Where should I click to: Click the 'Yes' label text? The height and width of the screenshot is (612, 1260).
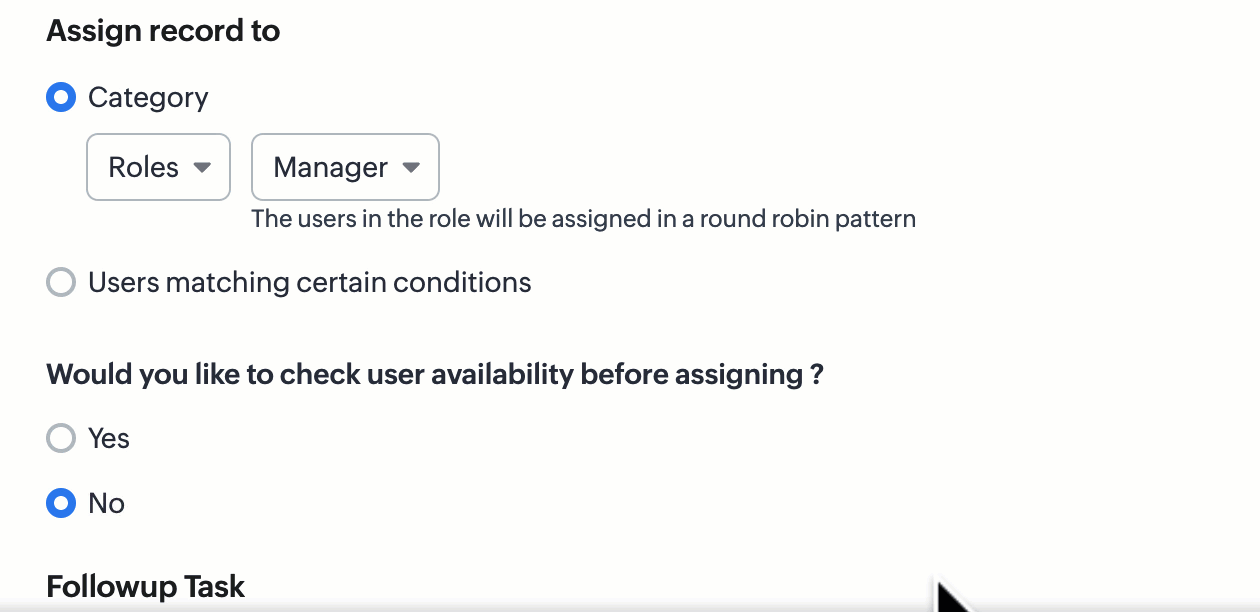pyautogui.click(x=109, y=438)
